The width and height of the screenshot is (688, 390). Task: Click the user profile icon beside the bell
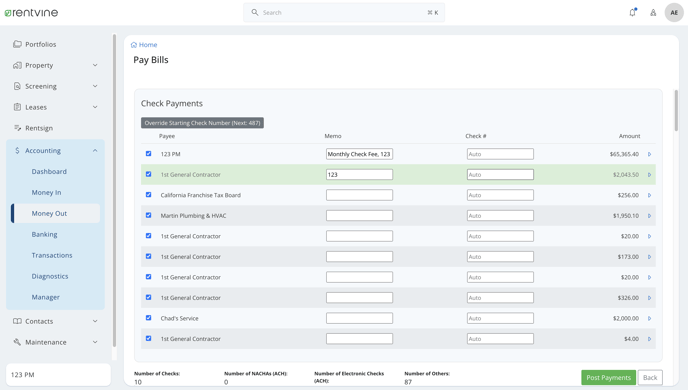[x=653, y=13]
